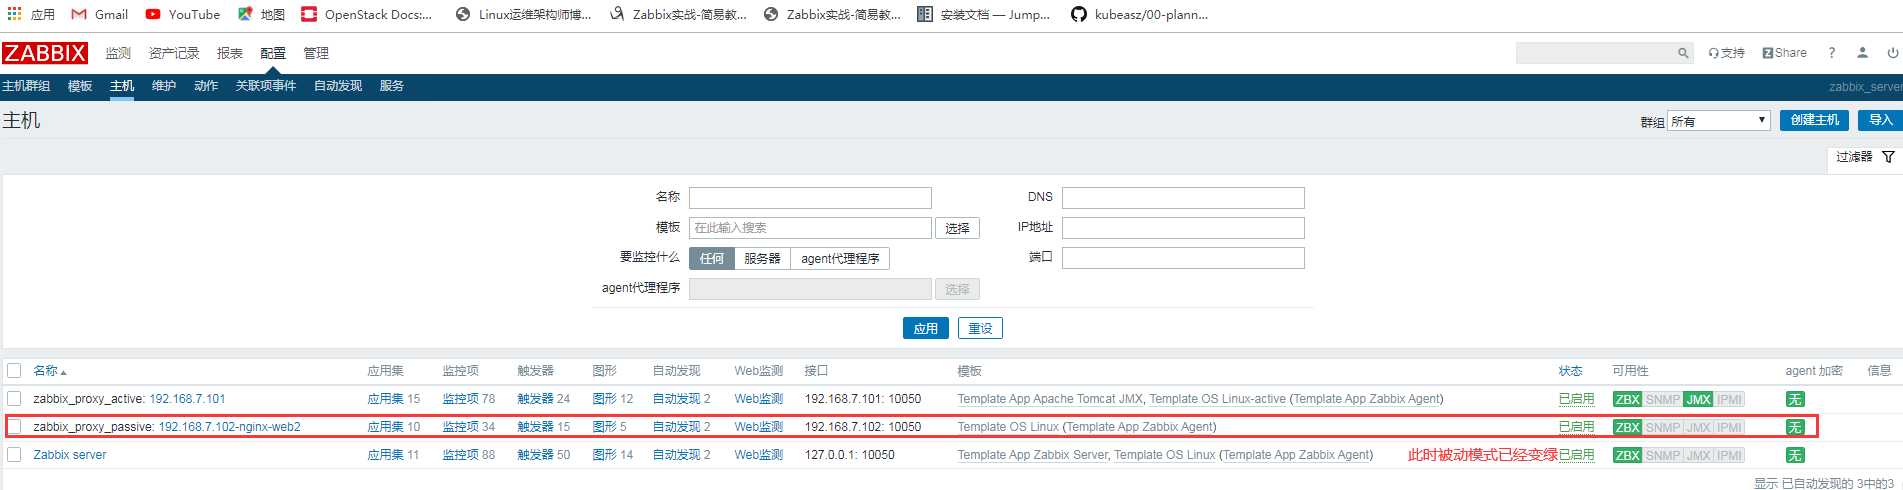Click 已启用 status for zabbix_proxy_active

click(1576, 399)
